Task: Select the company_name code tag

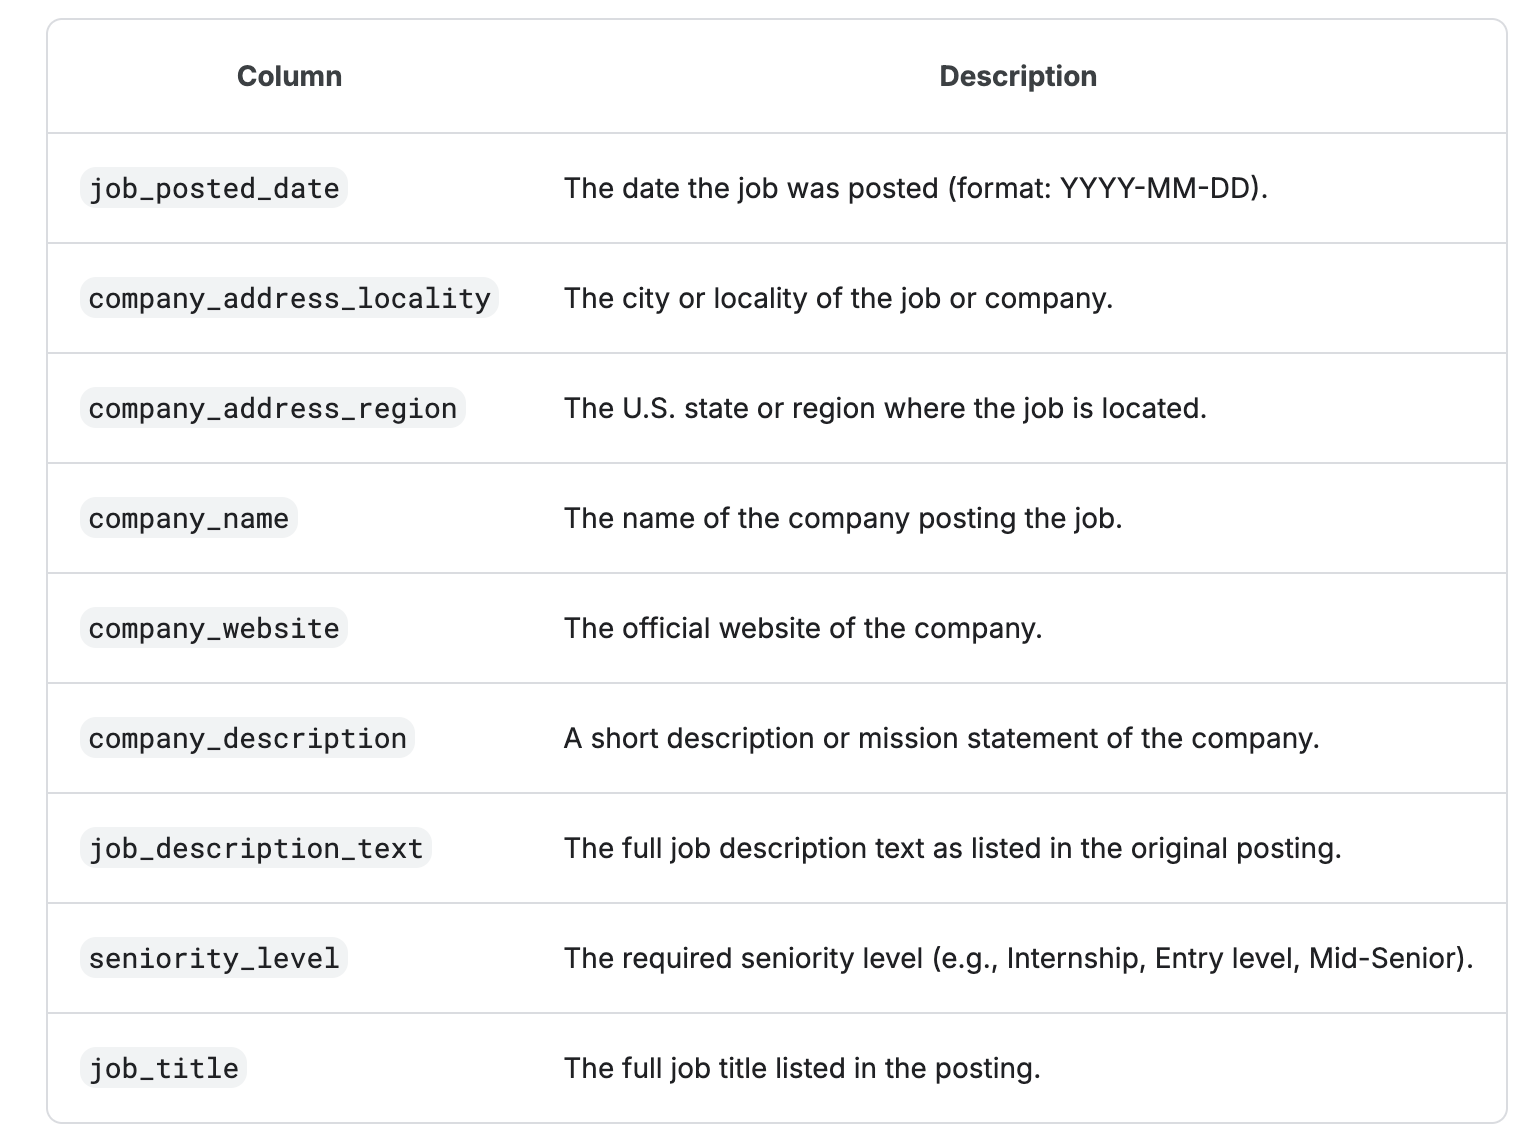Action: (x=189, y=518)
